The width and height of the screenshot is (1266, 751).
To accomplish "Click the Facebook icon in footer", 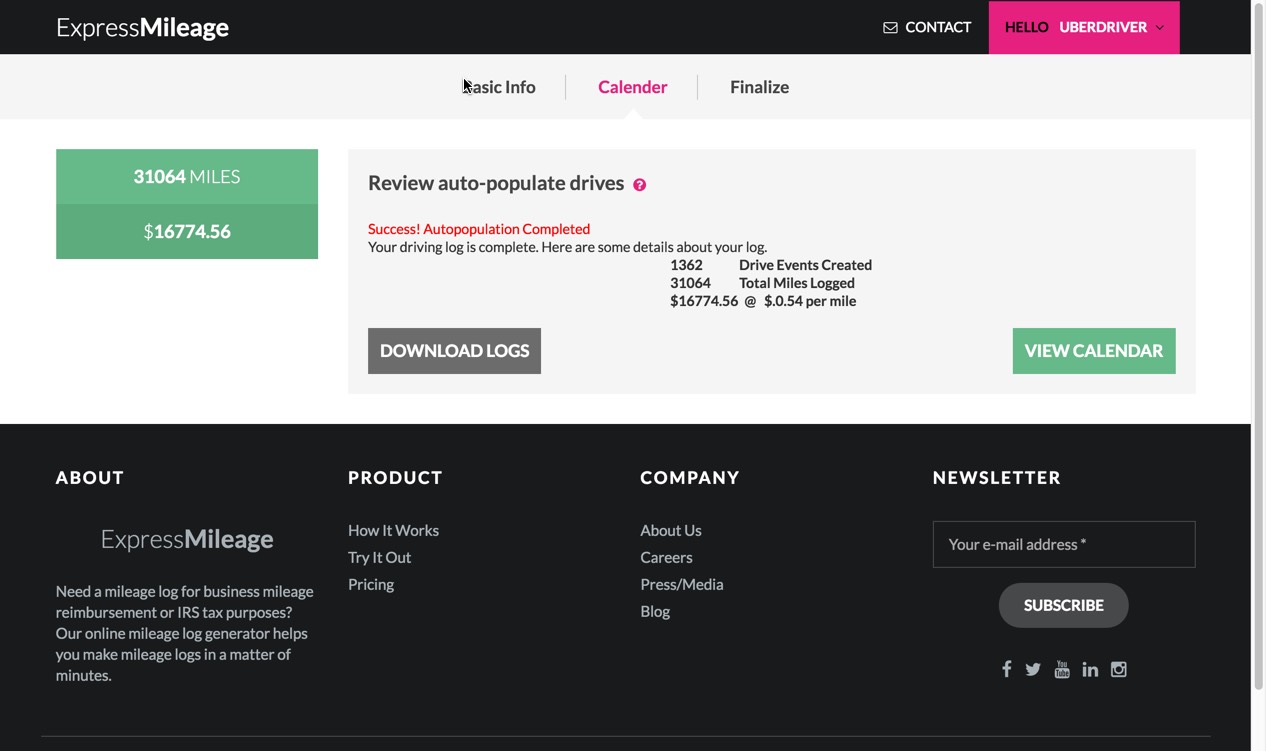I will pos(1006,669).
